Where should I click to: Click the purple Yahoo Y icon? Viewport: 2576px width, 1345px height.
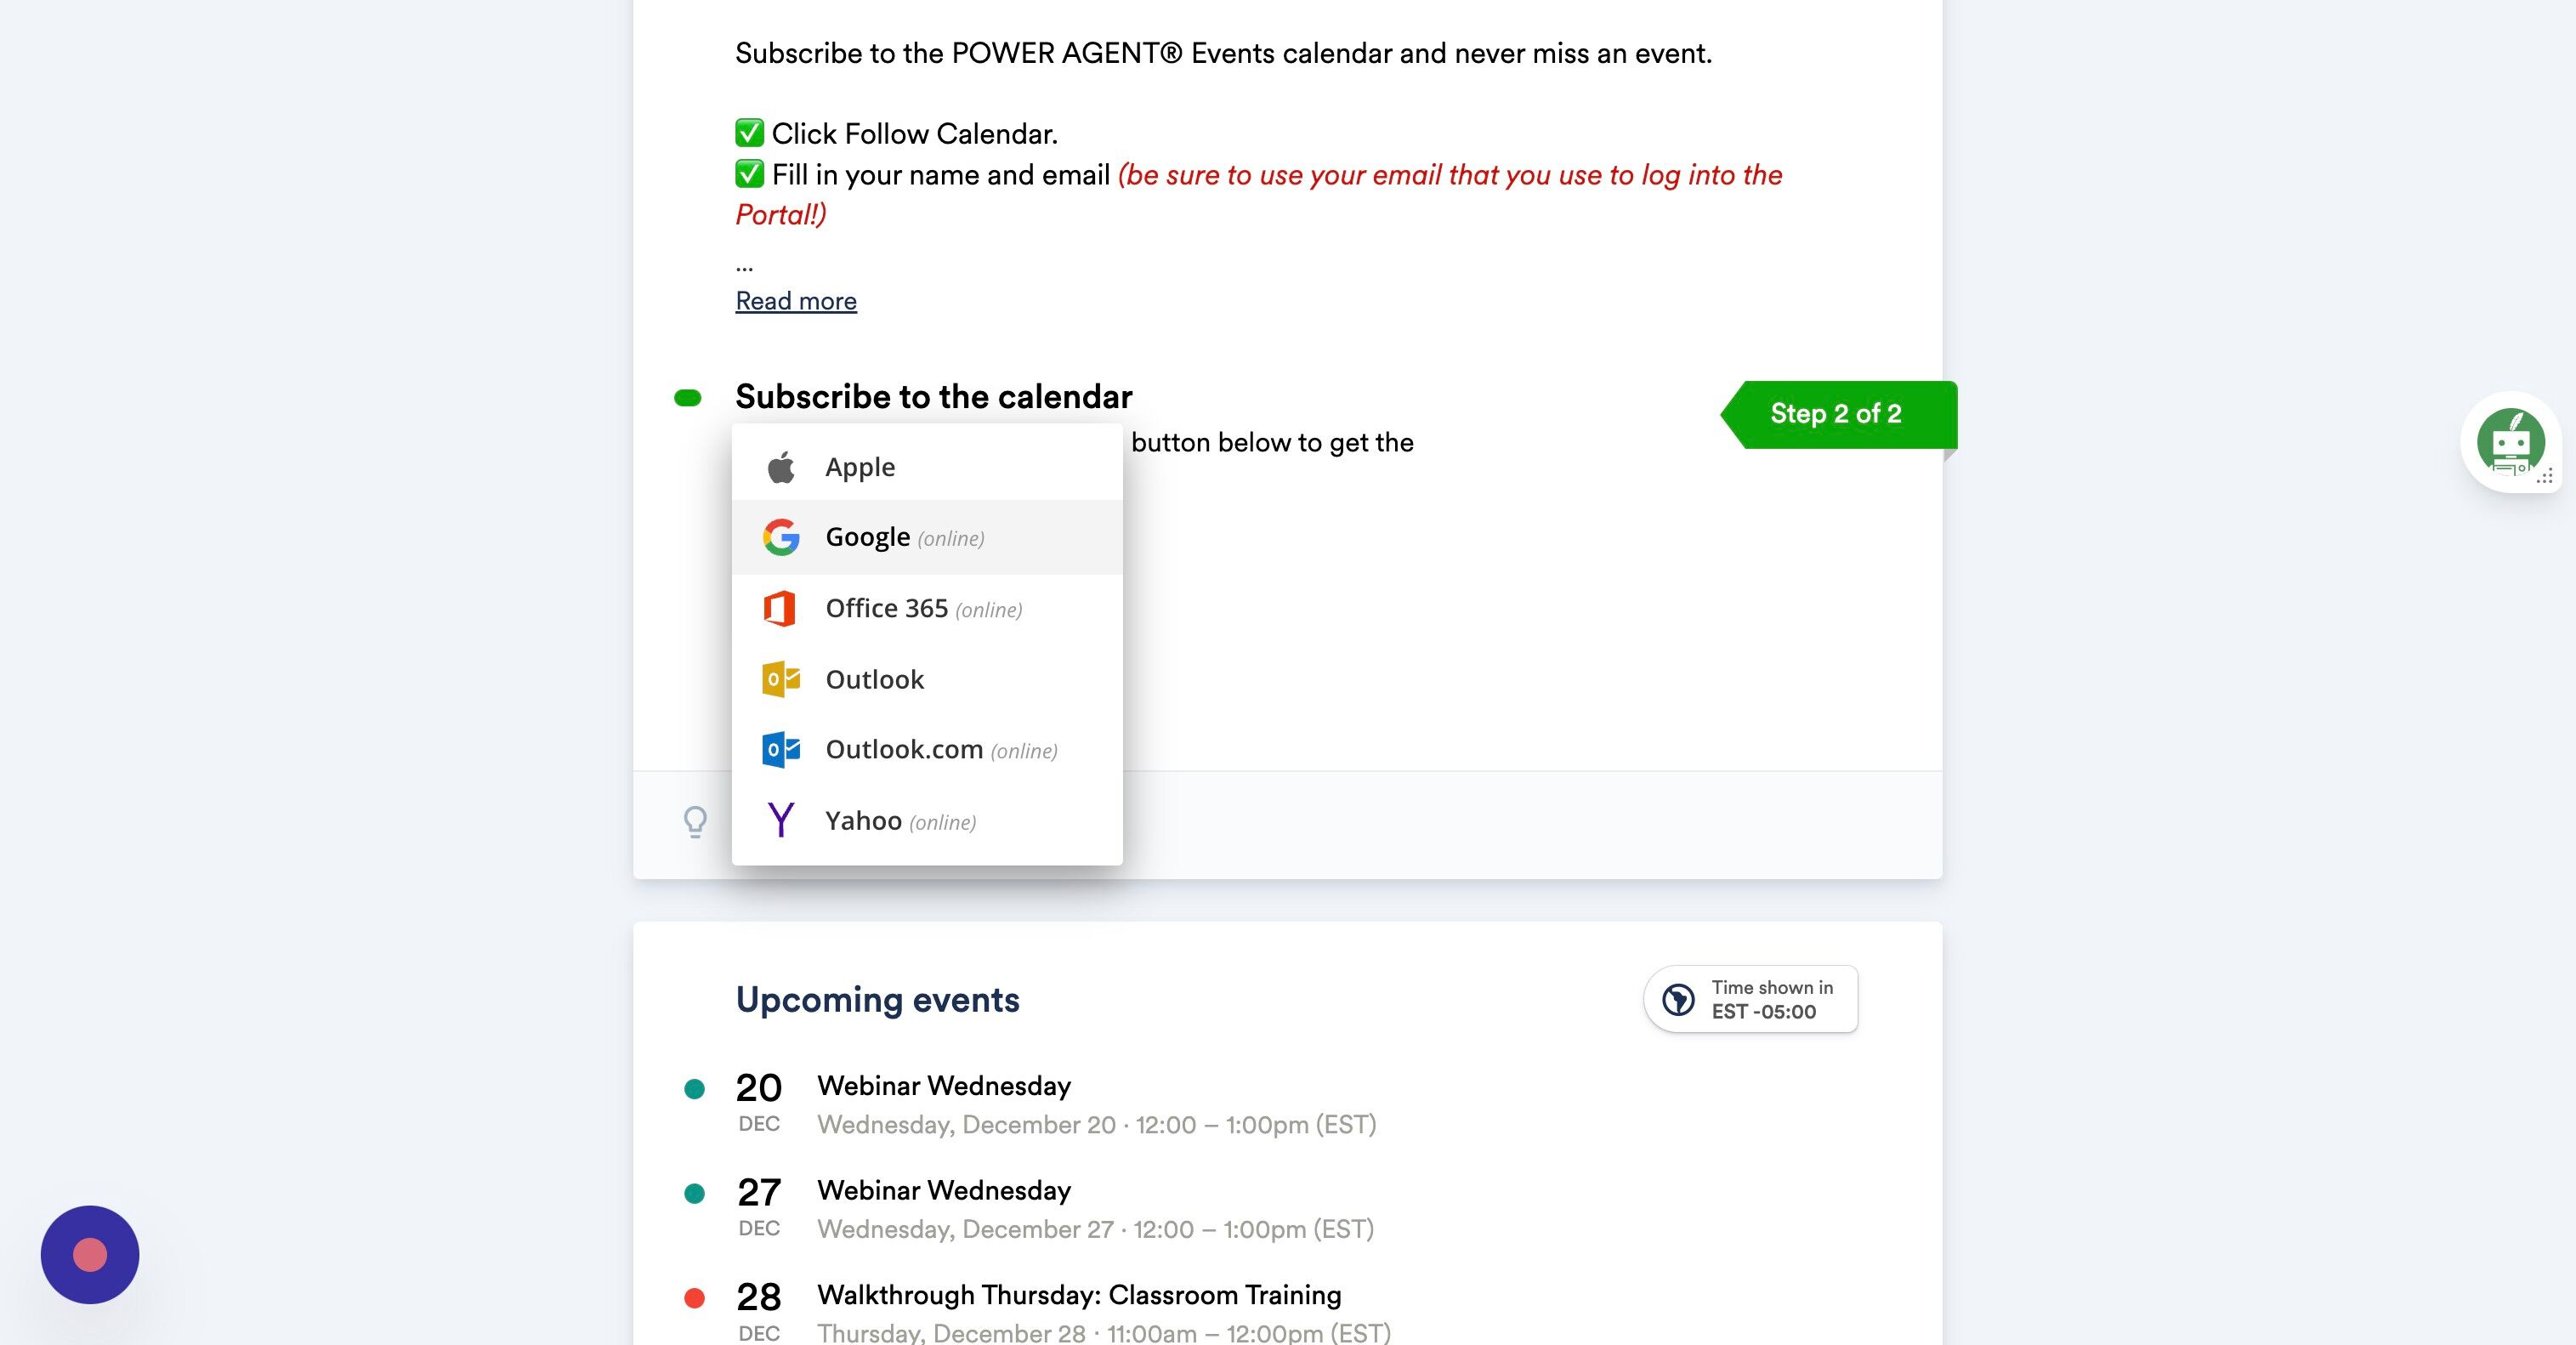(x=781, y=820)
